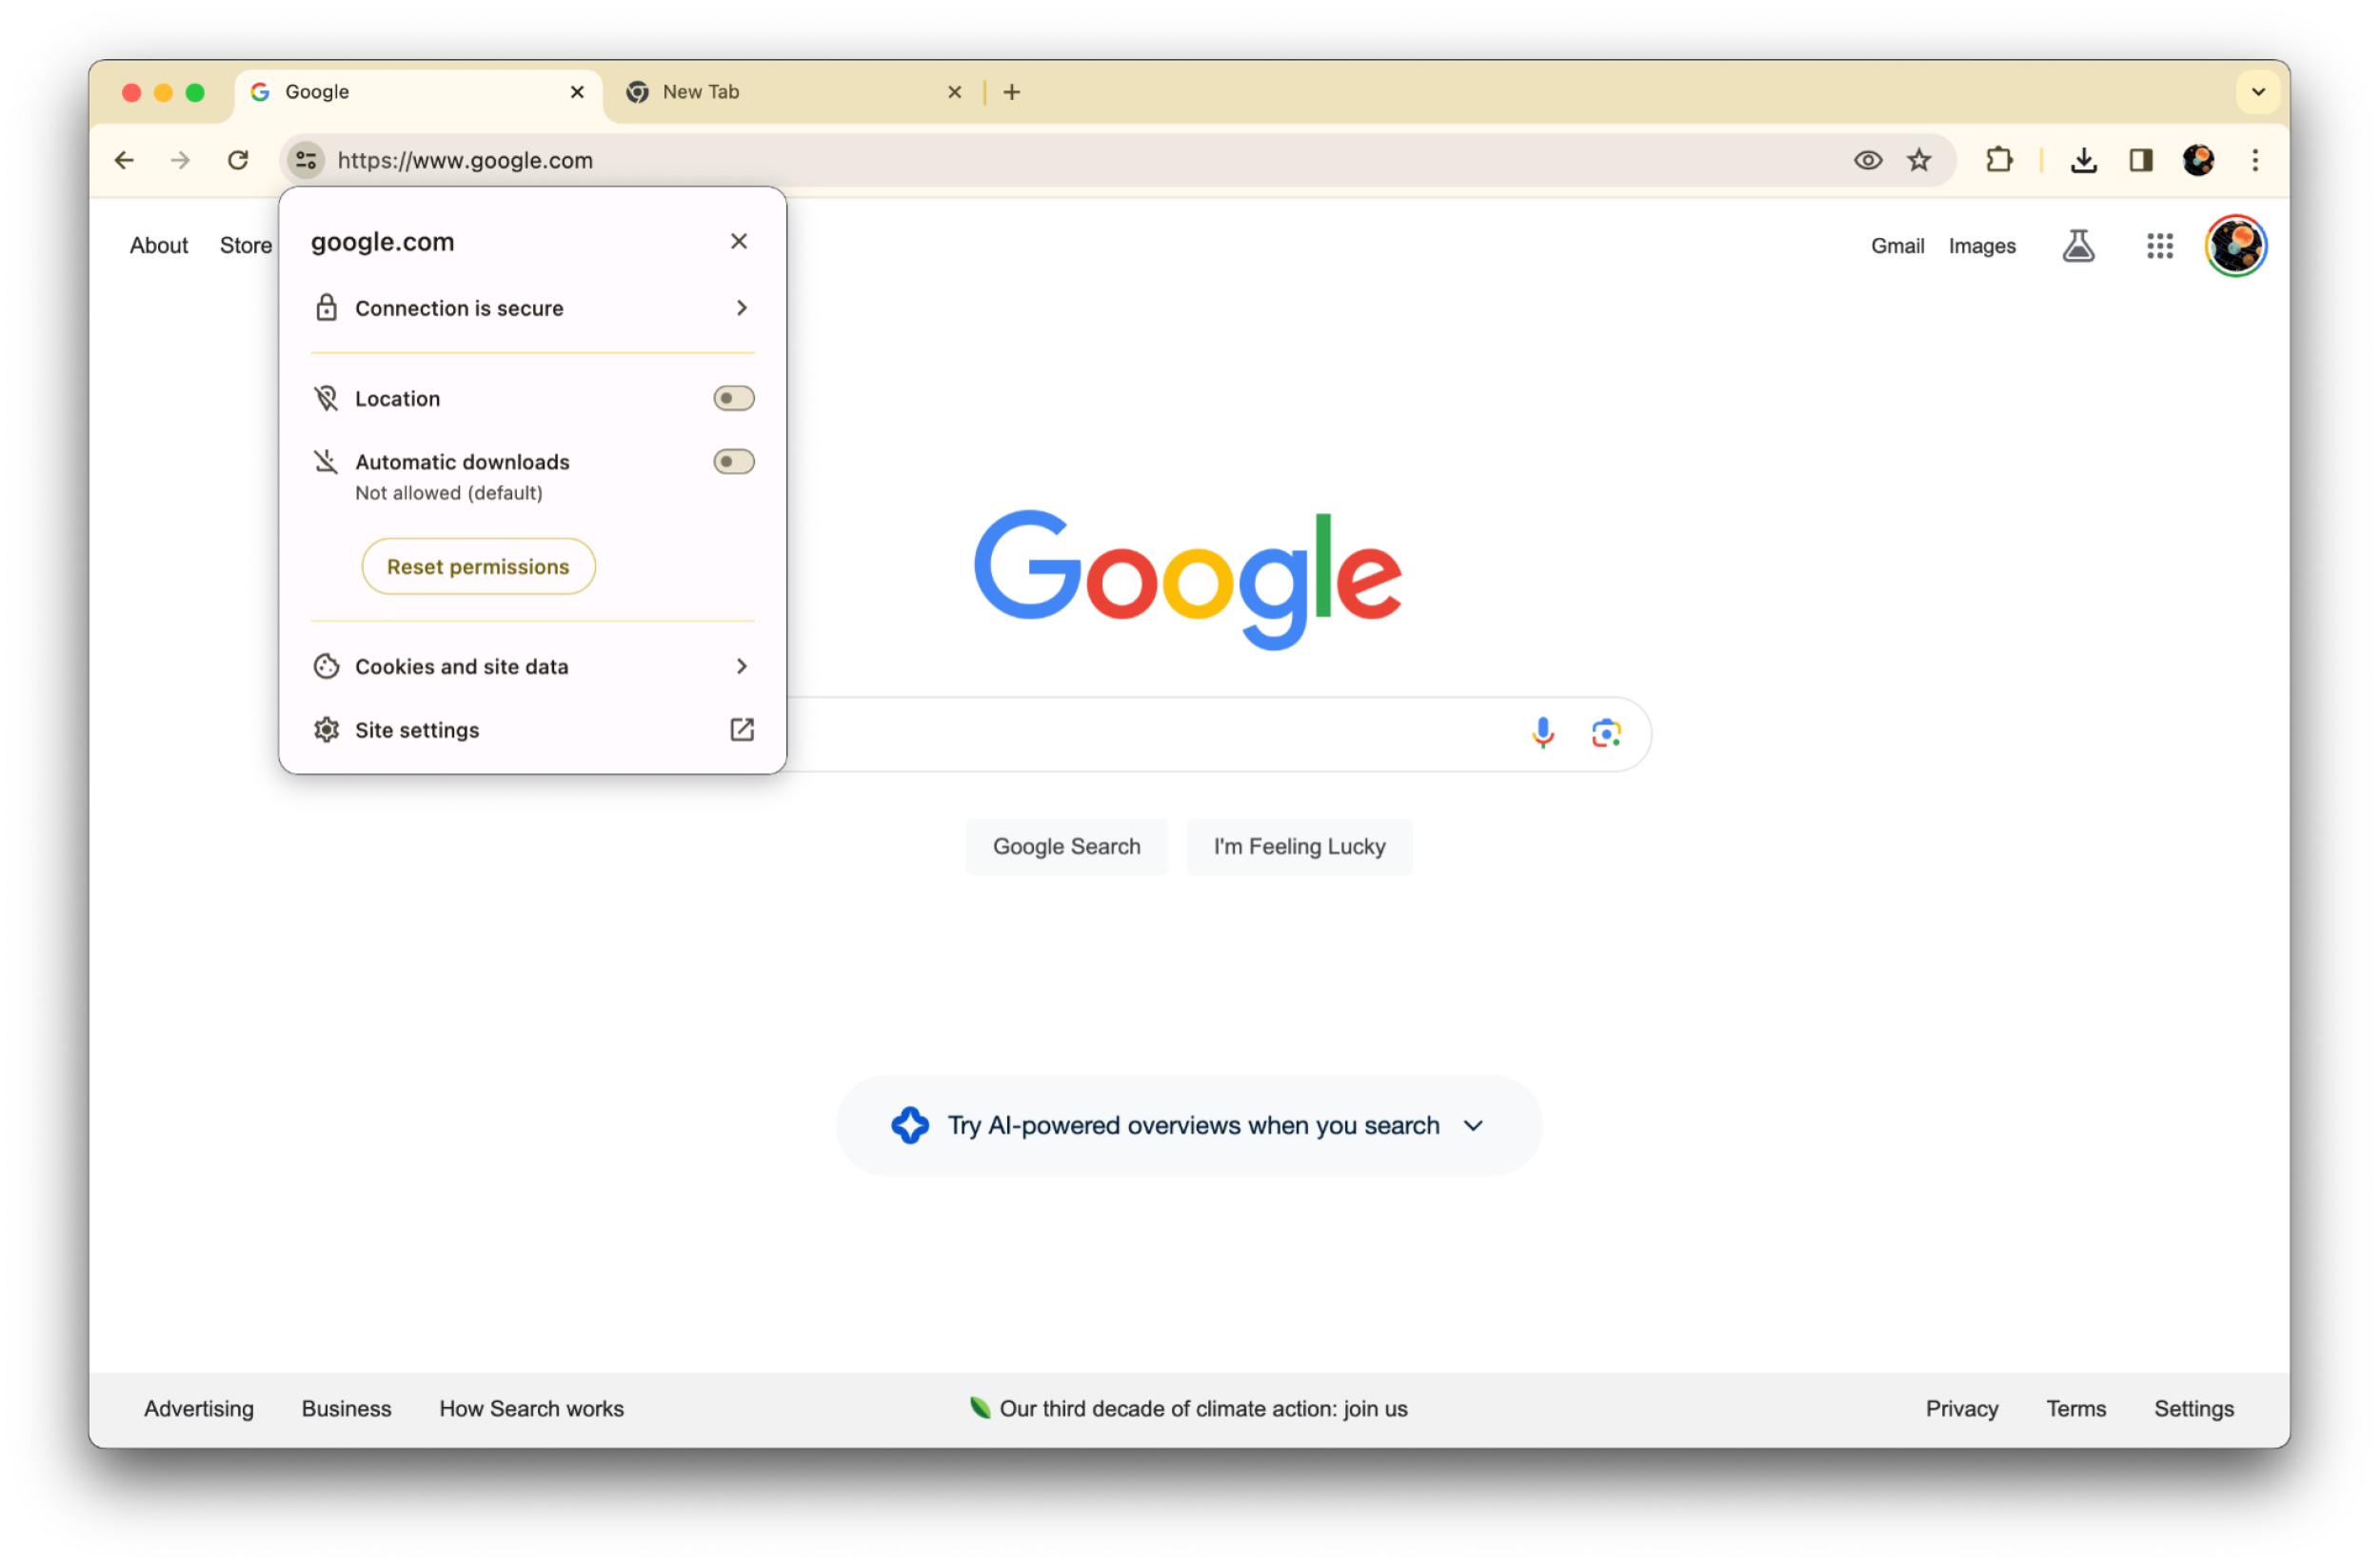The width and height of the screenshot is (2380, 1566).
Task: Click the Reset permissions button
Action: 479,566
